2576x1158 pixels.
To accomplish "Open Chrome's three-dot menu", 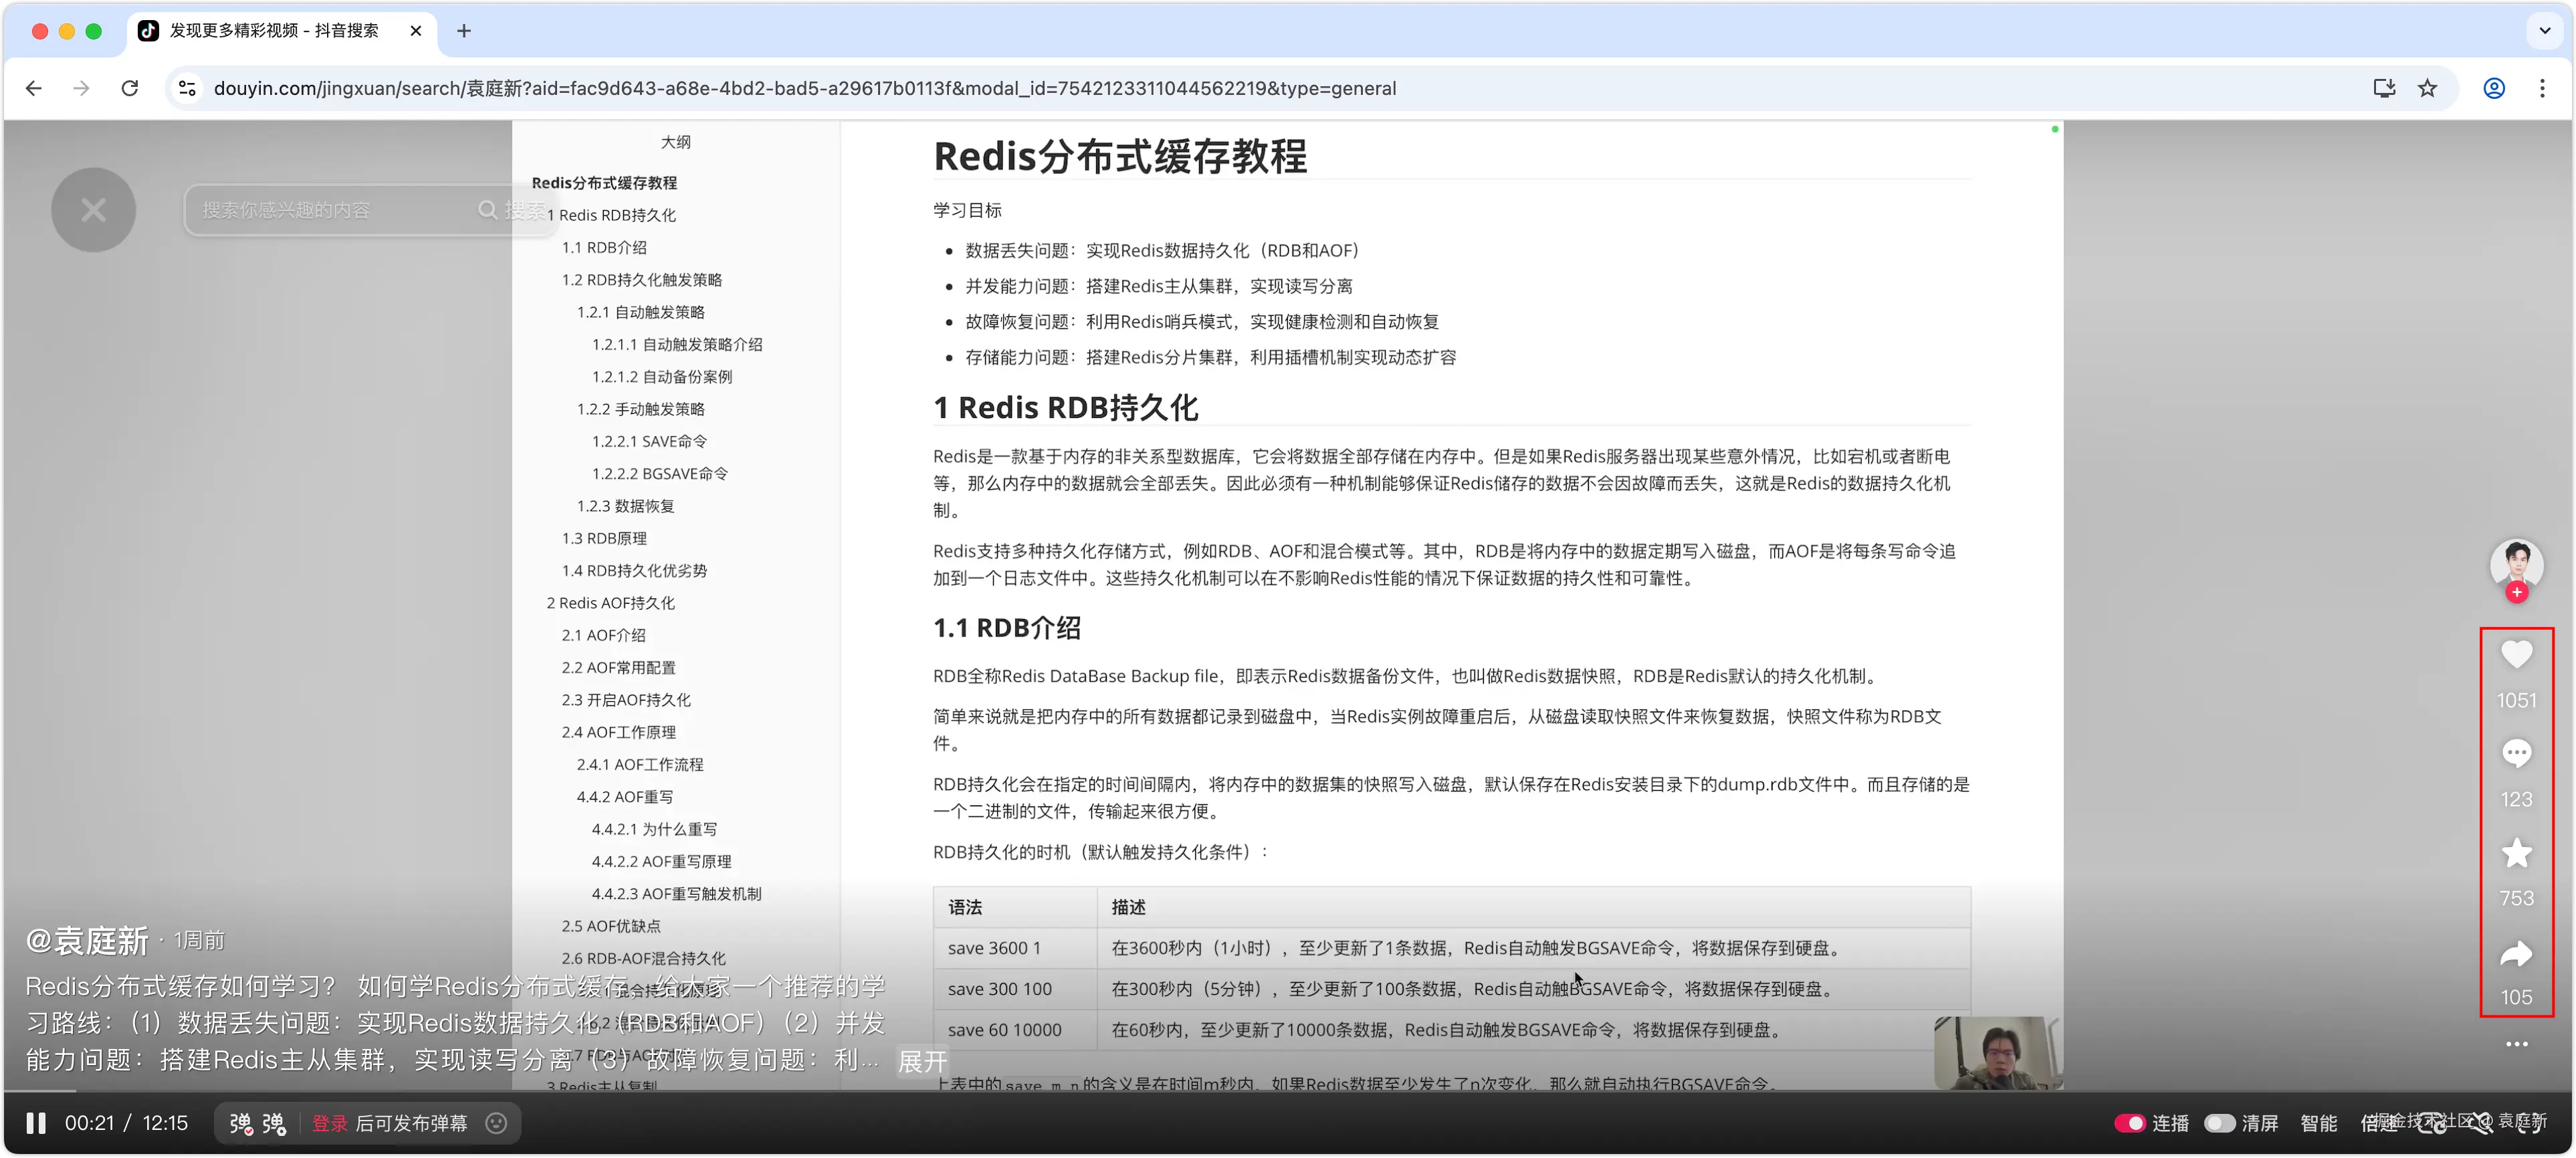I will (x=2542, y=88).
